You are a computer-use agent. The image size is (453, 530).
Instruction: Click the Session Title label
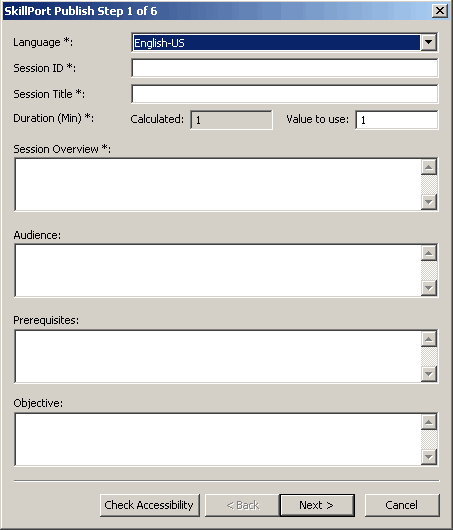click(x=49, y=94)
